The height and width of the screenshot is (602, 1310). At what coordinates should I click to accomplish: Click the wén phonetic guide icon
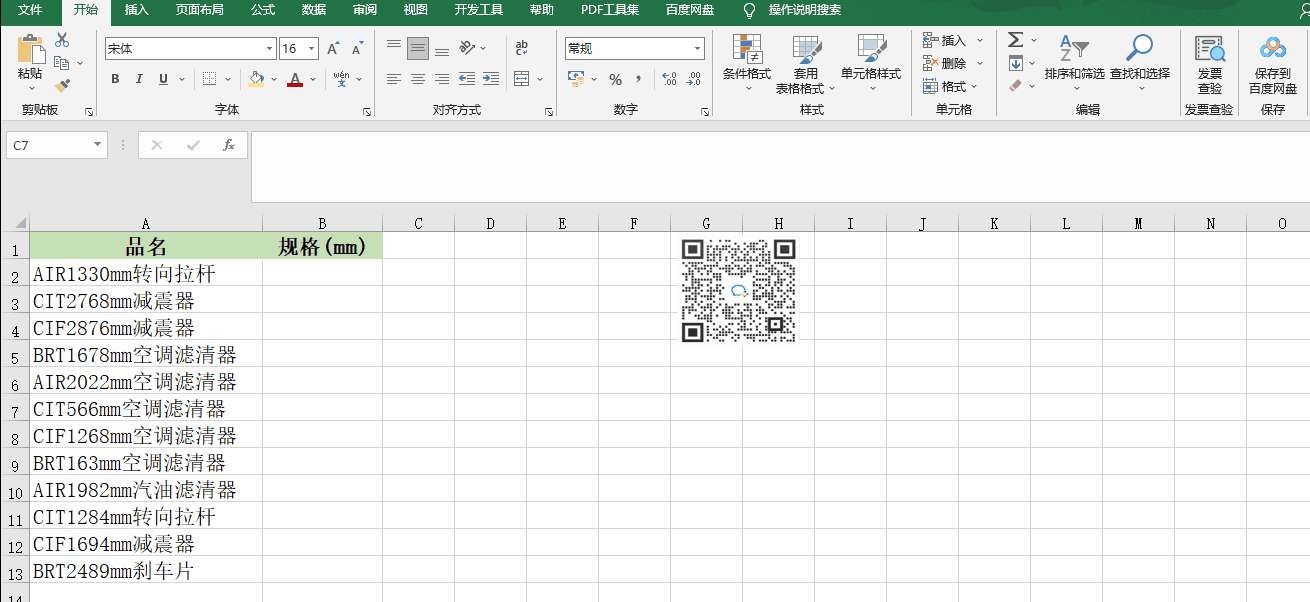(341, 79)
